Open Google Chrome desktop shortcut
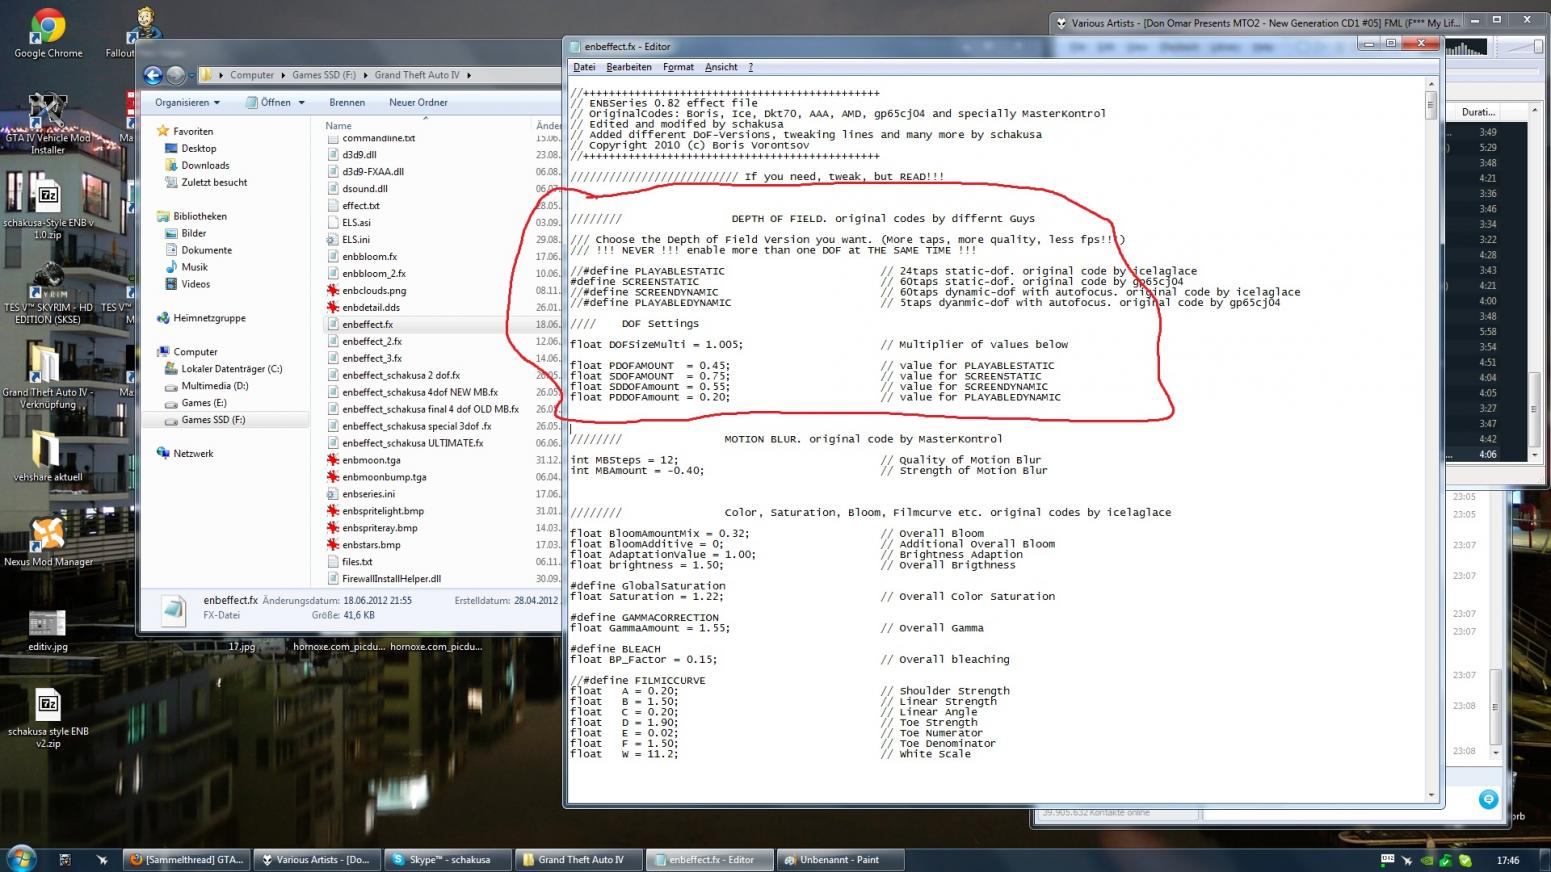The image size is (1551, 872). [48, 32]
